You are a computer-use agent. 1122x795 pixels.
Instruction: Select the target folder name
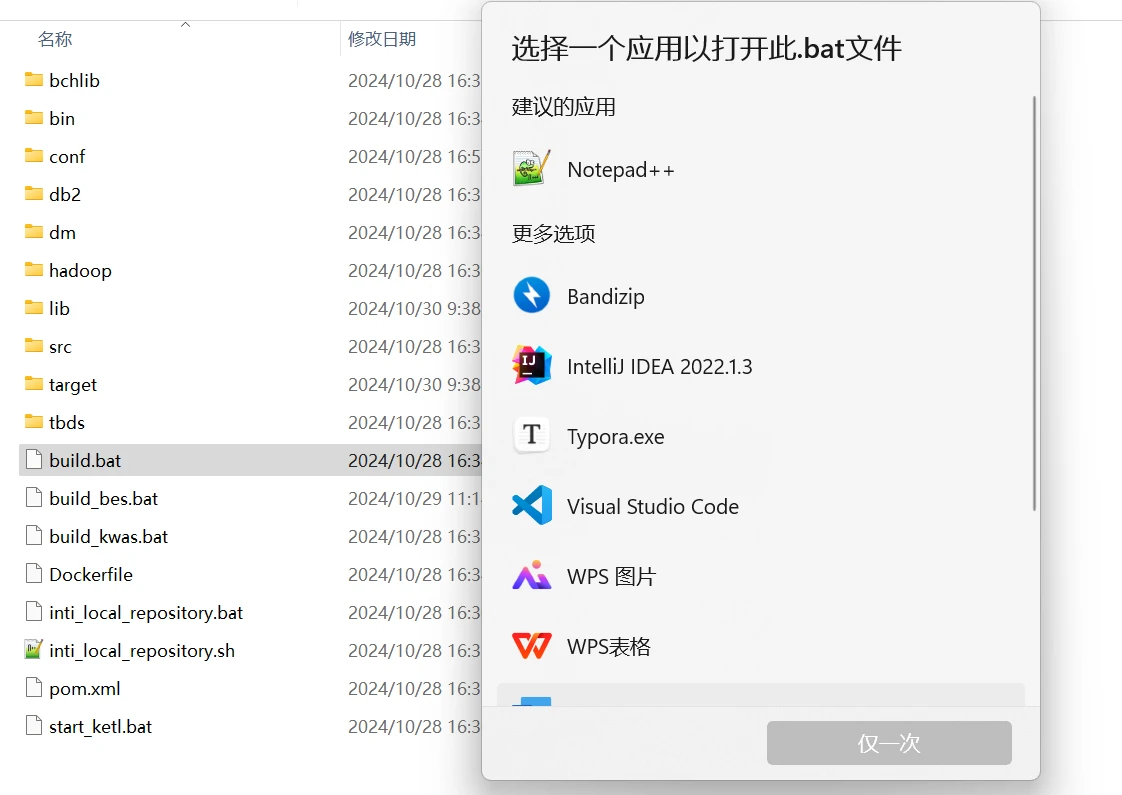[x=73, y=384]
